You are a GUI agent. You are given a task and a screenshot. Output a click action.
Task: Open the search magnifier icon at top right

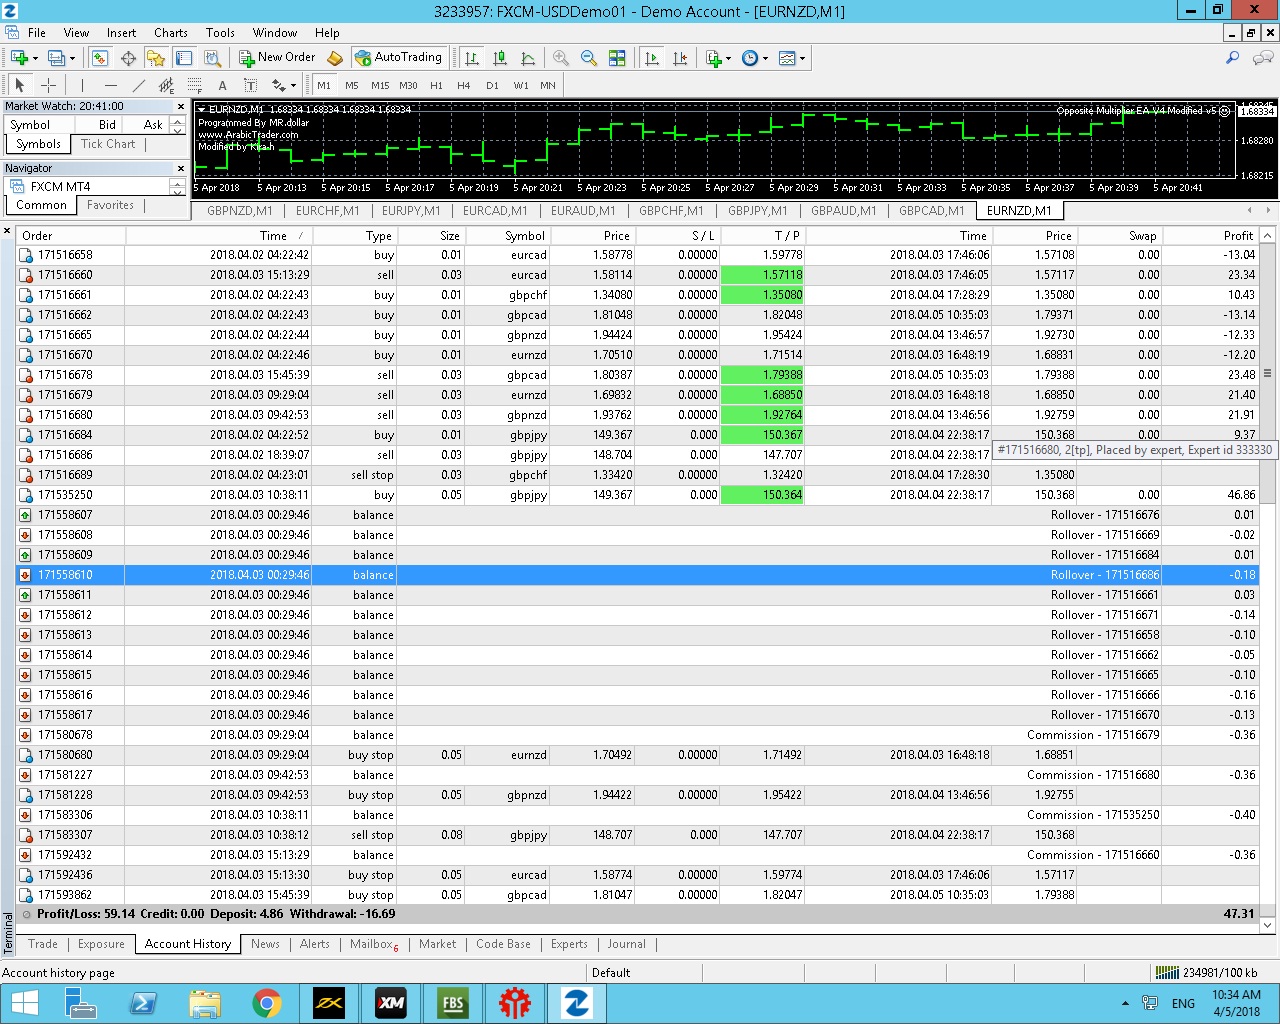(x=1232, y=58)
